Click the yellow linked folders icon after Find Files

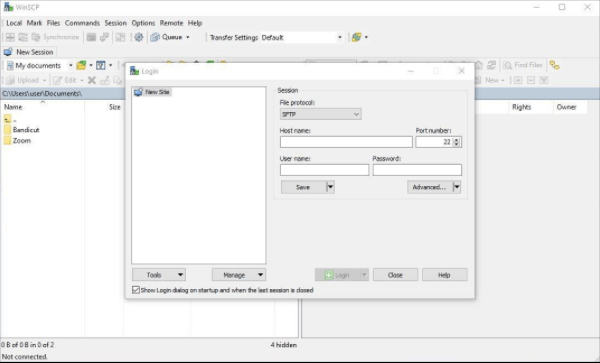[554, 65]
